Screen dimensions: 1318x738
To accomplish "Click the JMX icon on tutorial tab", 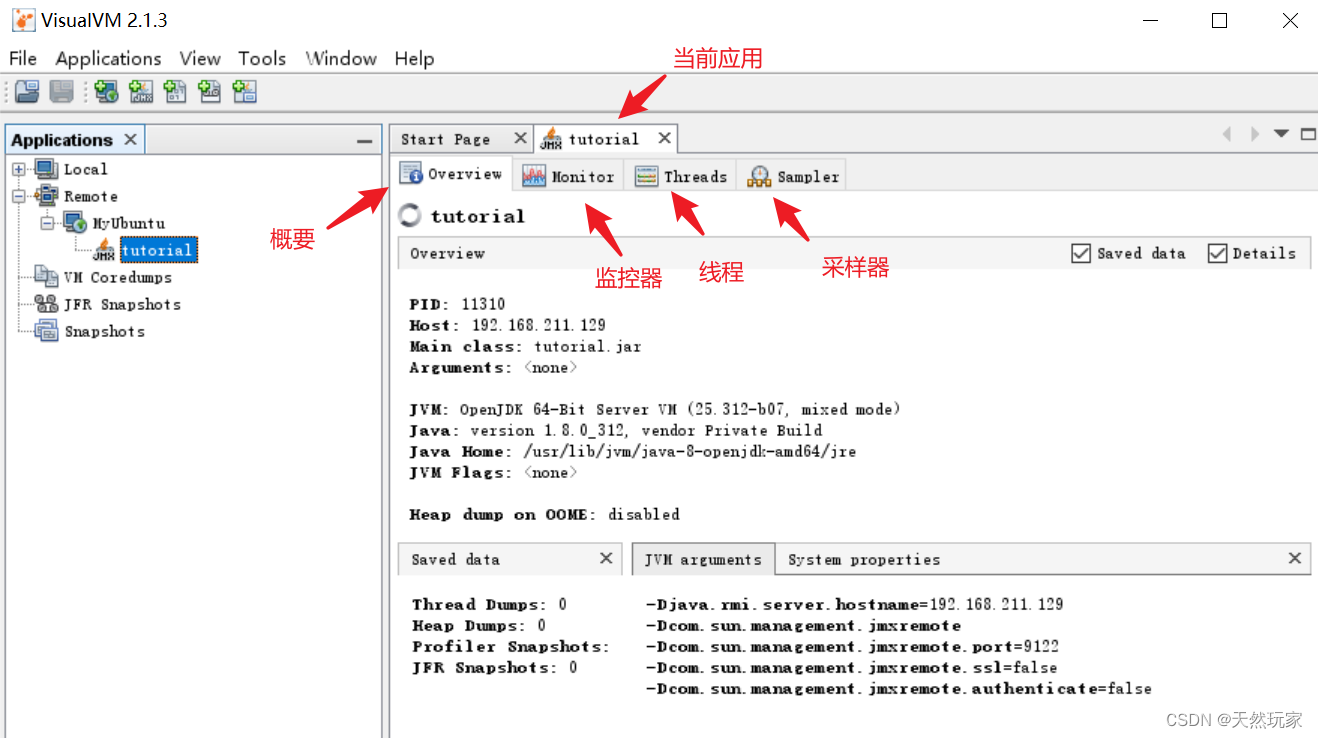I will (x=551, y=139).
